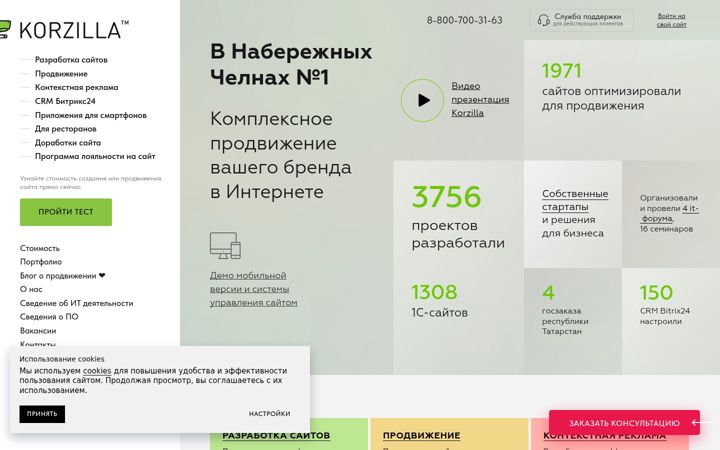Select Доработки сайта menu item
The width and height of the screenshot is (720, 450).
[x=68, y=143]
